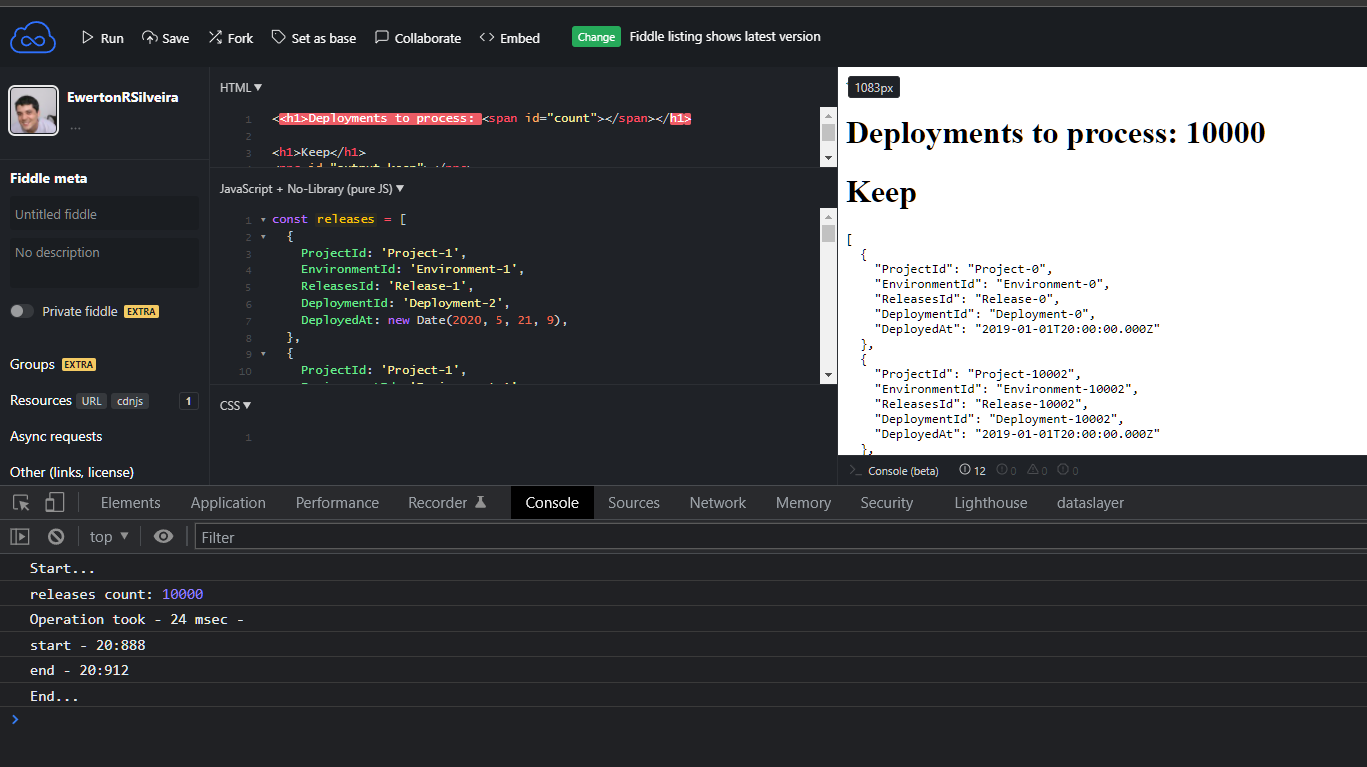Click the 'Operation took - 24 msec' log line
Image resolution: width=1367 pixels, height=767 pixels.
pos(683,619)
